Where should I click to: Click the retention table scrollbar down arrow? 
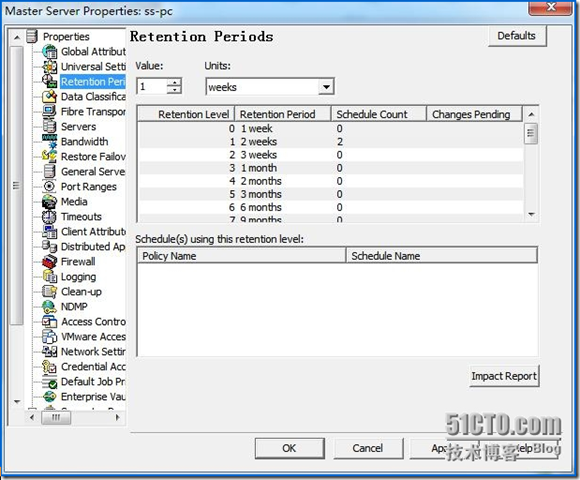[x=532, y=214]
